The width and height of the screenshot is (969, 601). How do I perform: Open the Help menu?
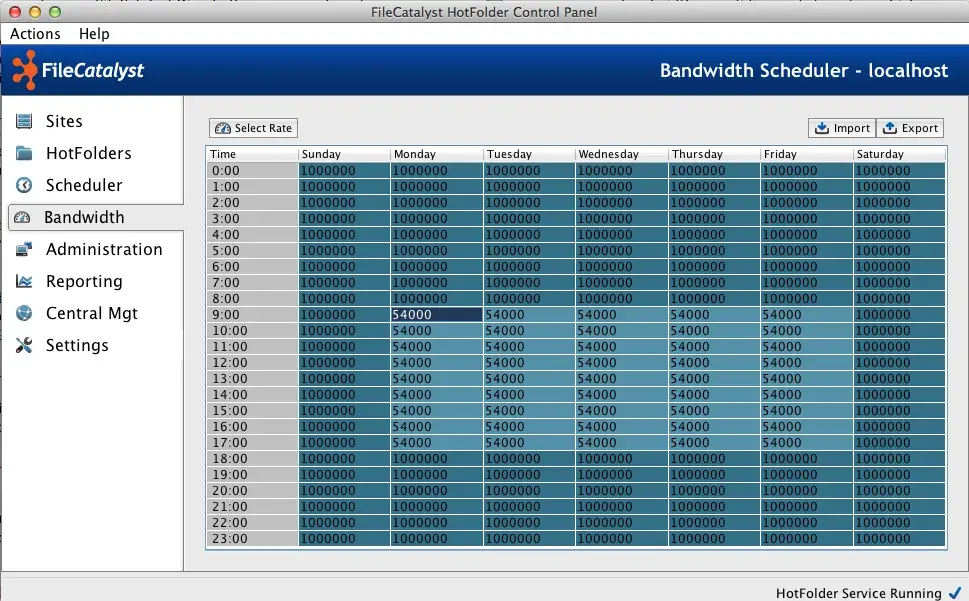point(94,33)
